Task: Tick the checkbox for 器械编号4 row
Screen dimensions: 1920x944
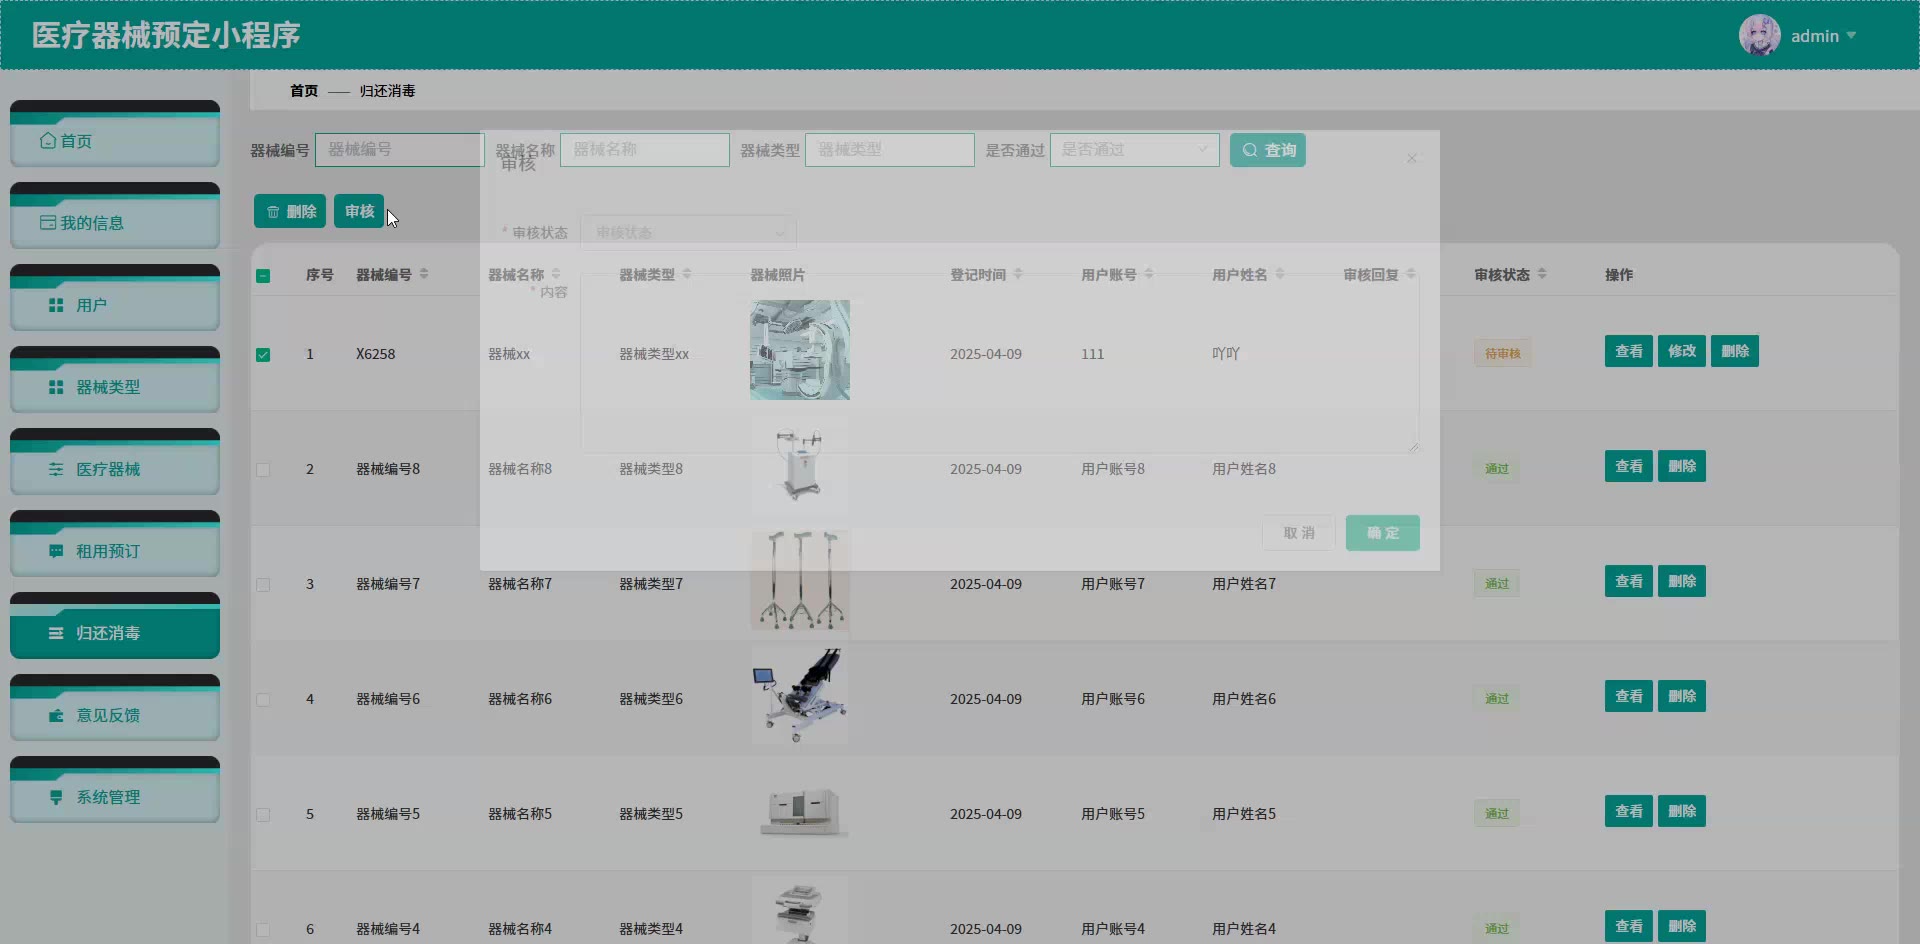Action: click(263, 929)
